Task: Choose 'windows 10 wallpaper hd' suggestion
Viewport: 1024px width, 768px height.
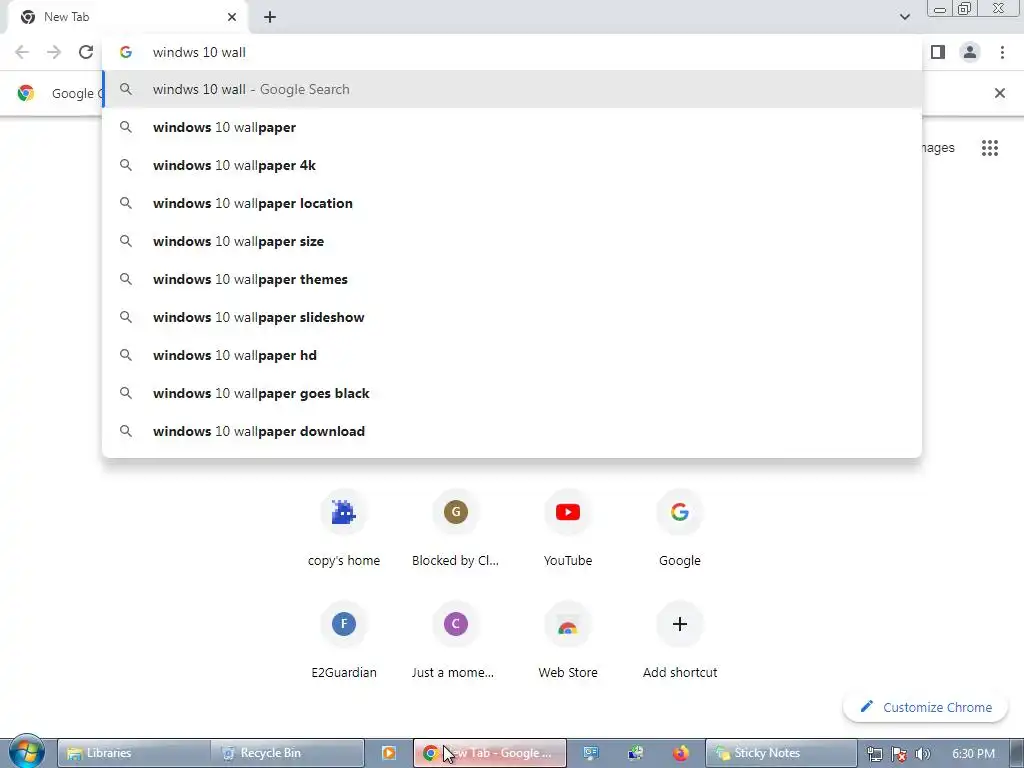Action: tap(513, 355)
